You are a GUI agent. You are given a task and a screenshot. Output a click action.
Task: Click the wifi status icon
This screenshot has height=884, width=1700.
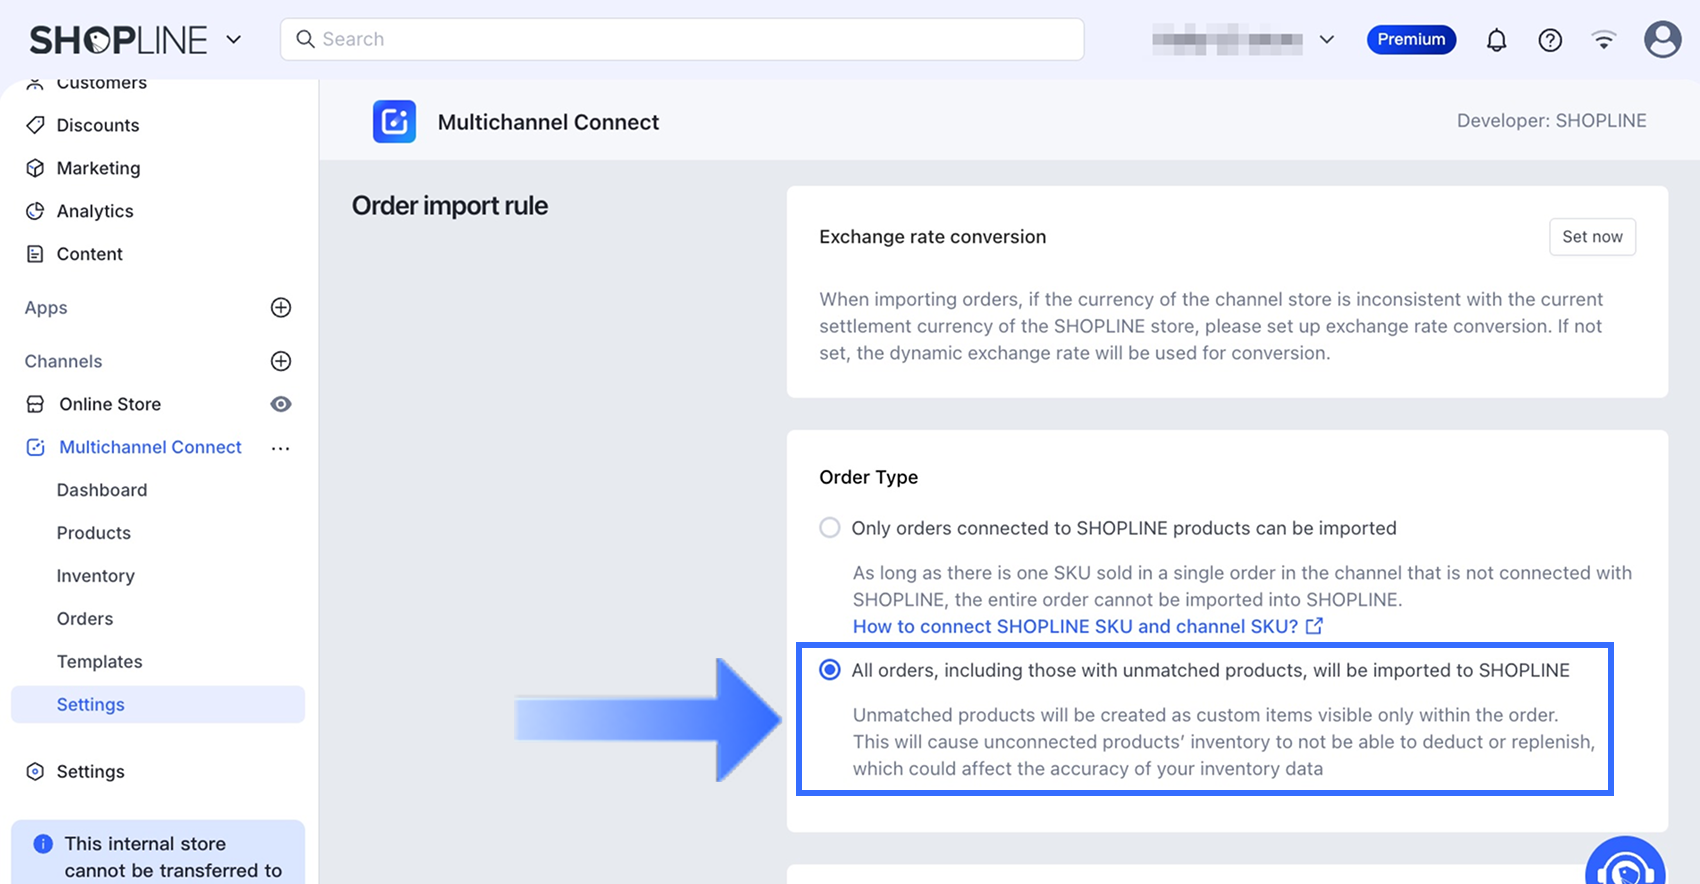pyautogui.click(x=1604, y=40)
